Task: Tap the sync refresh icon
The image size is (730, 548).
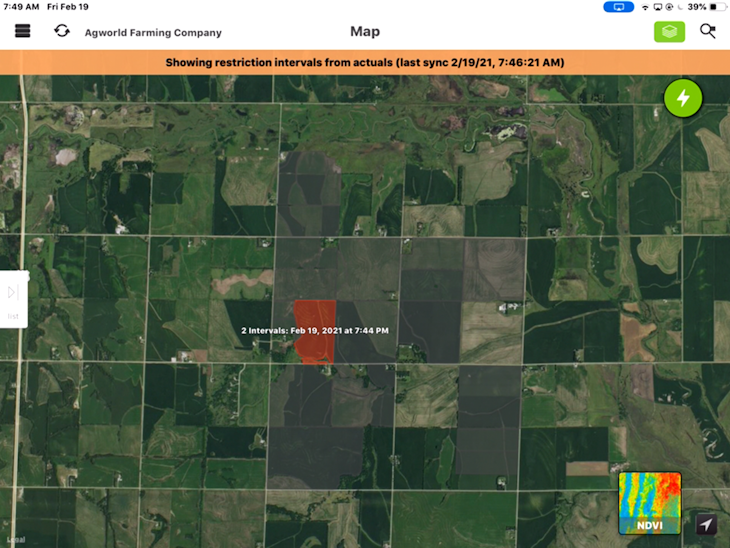Action: click(x=62, y=31)
